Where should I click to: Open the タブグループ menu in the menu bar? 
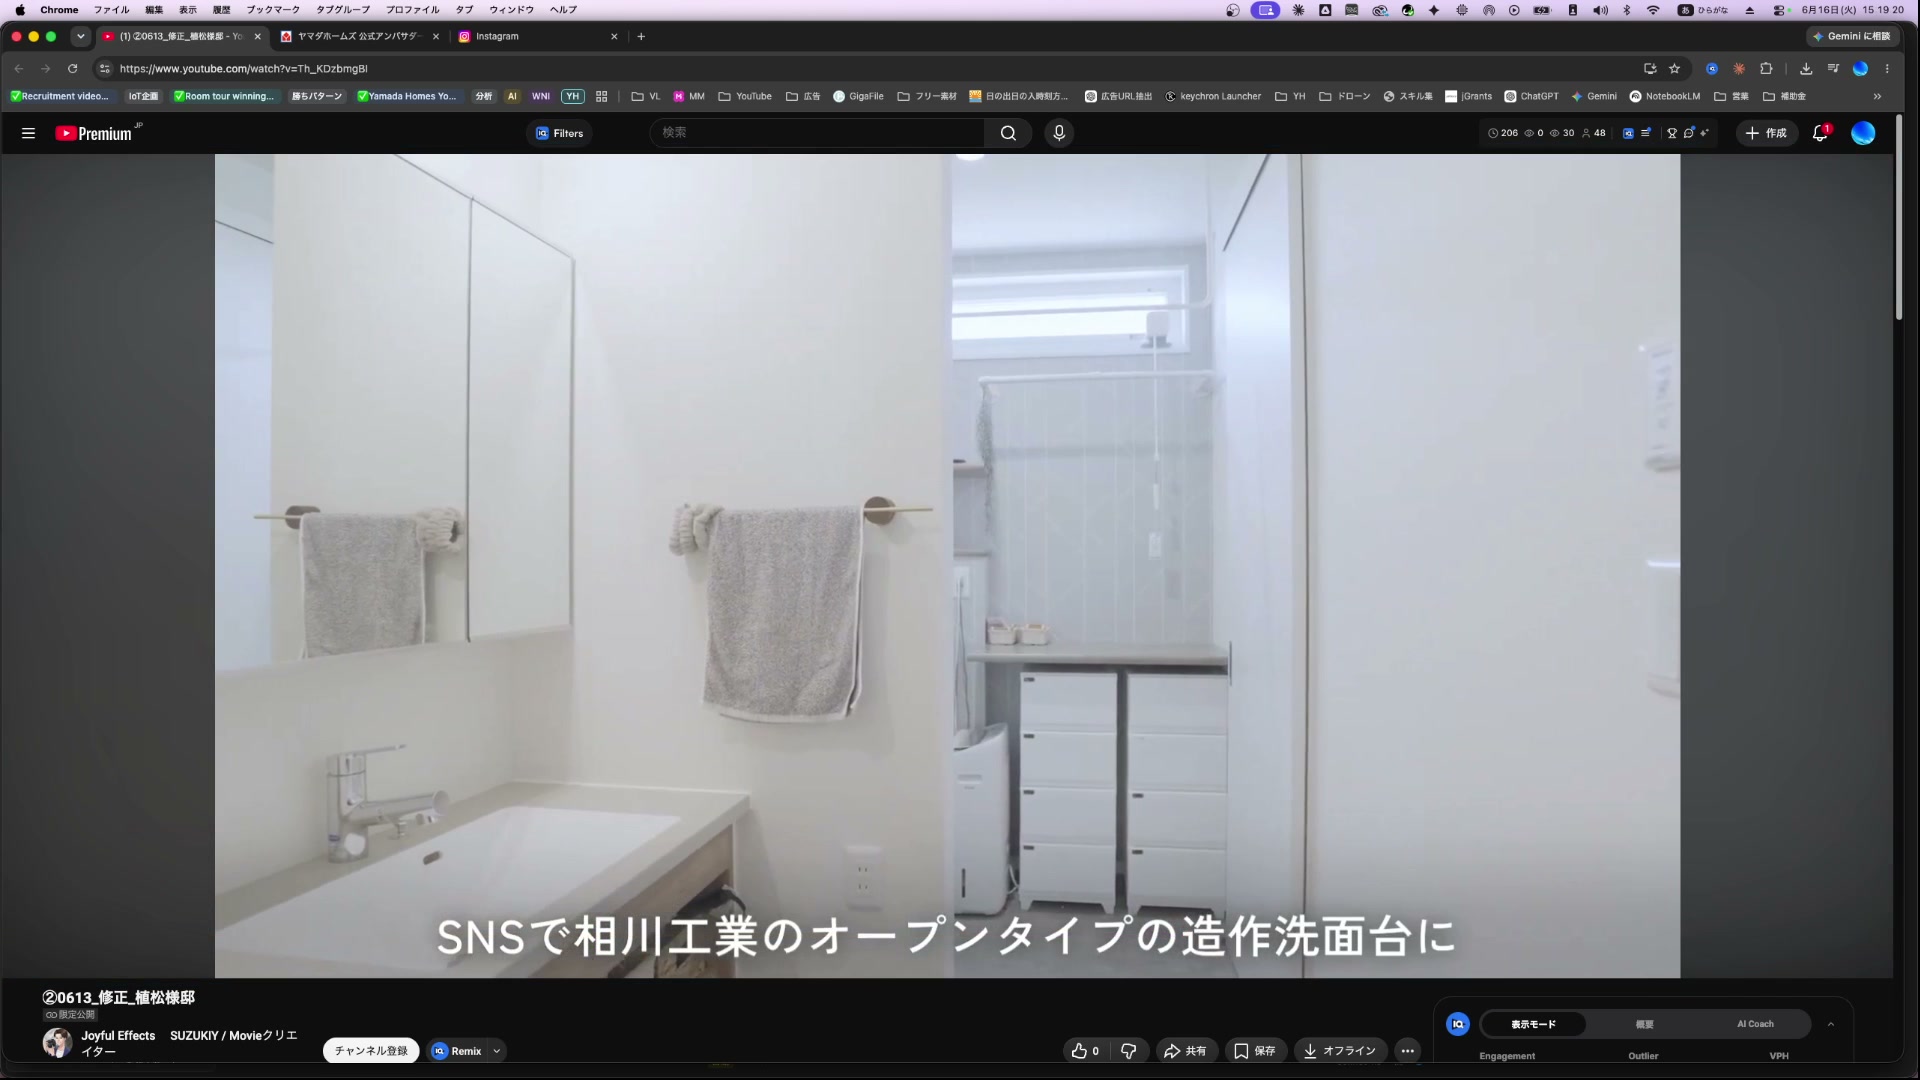click(343, 10)
